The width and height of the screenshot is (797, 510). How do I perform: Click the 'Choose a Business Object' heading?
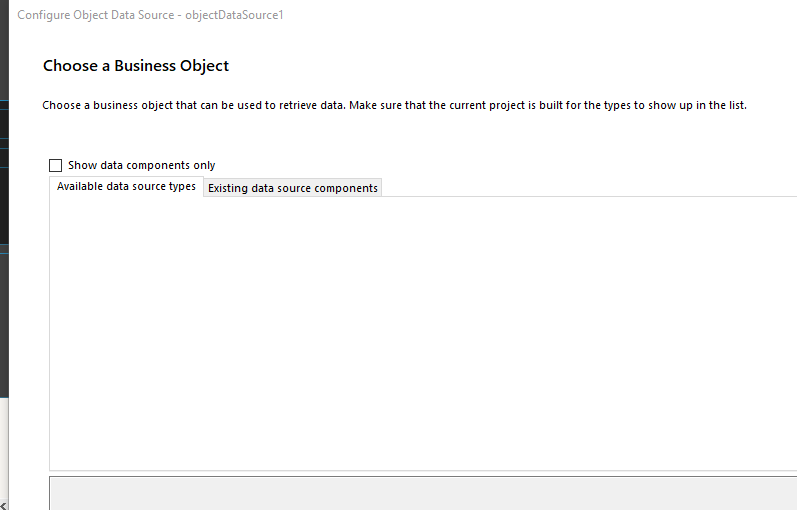pyautogui.click(x=136, y=66)
